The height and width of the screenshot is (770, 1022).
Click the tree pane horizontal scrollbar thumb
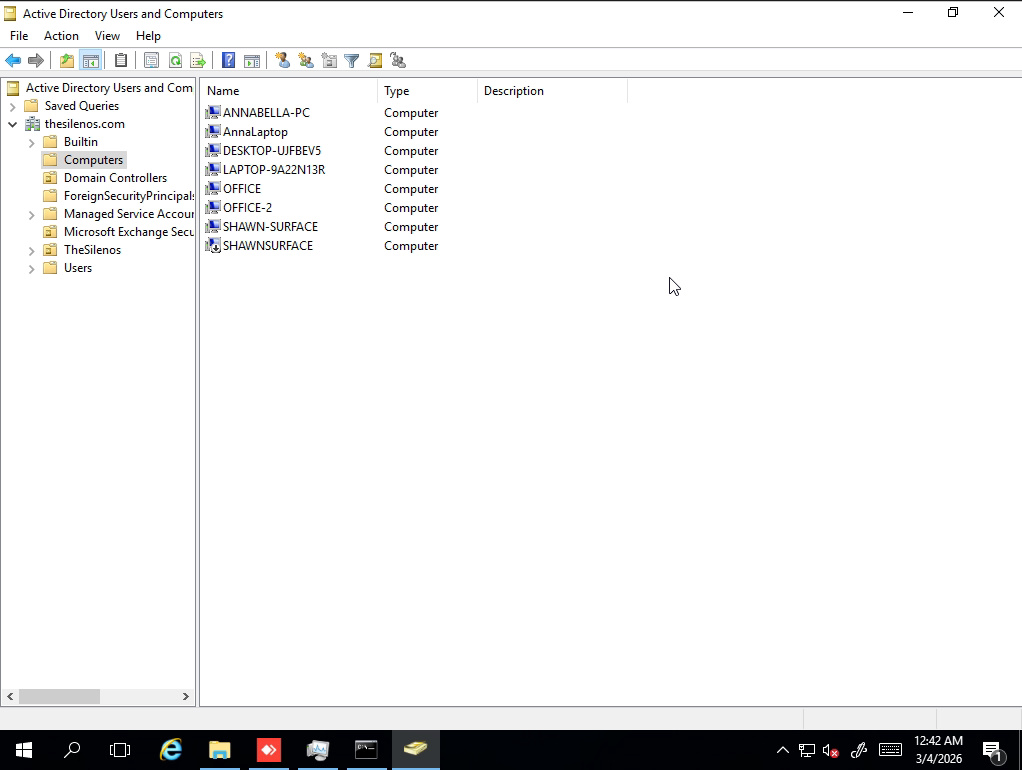59,696
